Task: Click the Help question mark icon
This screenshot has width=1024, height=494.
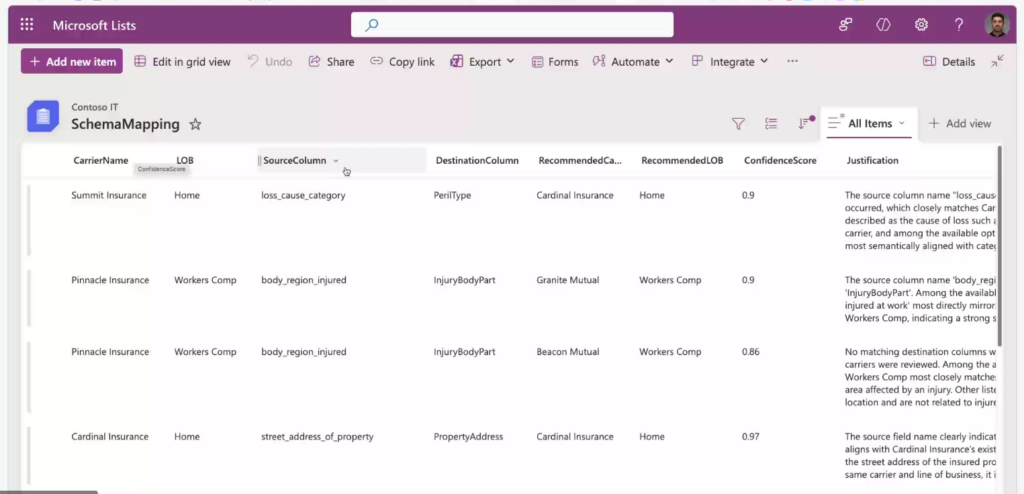Action: tap(959, 25)
